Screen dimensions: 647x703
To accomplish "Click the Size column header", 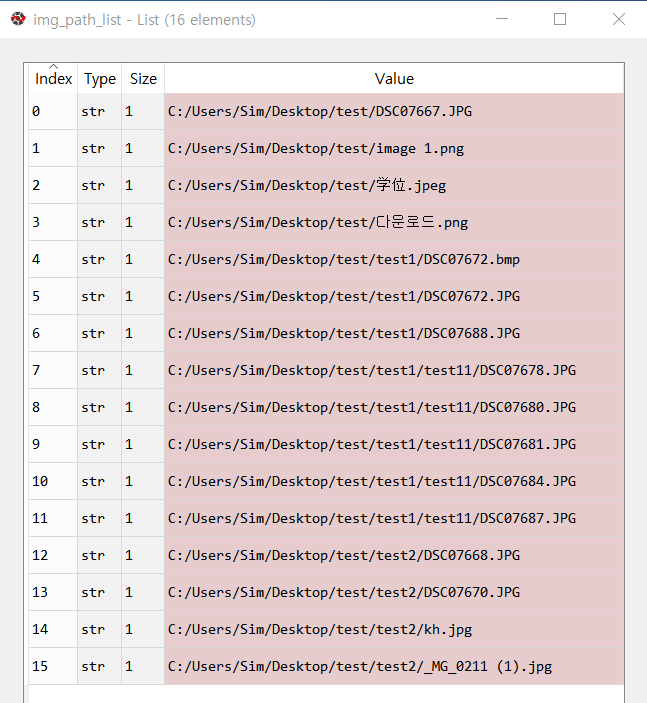I will pyautogui.click(x=143, y=79).
